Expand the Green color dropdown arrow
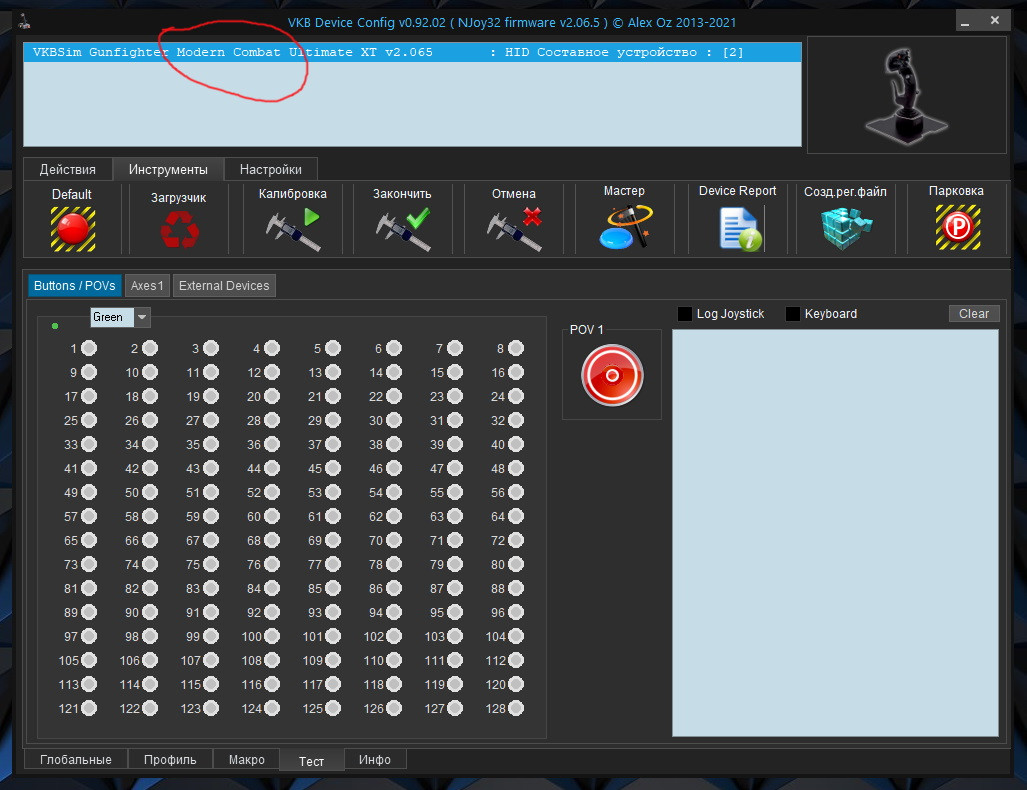Image resolution: width=1027 pixels, height=790 pixels. pyautogui.click(x=142, y=317)
